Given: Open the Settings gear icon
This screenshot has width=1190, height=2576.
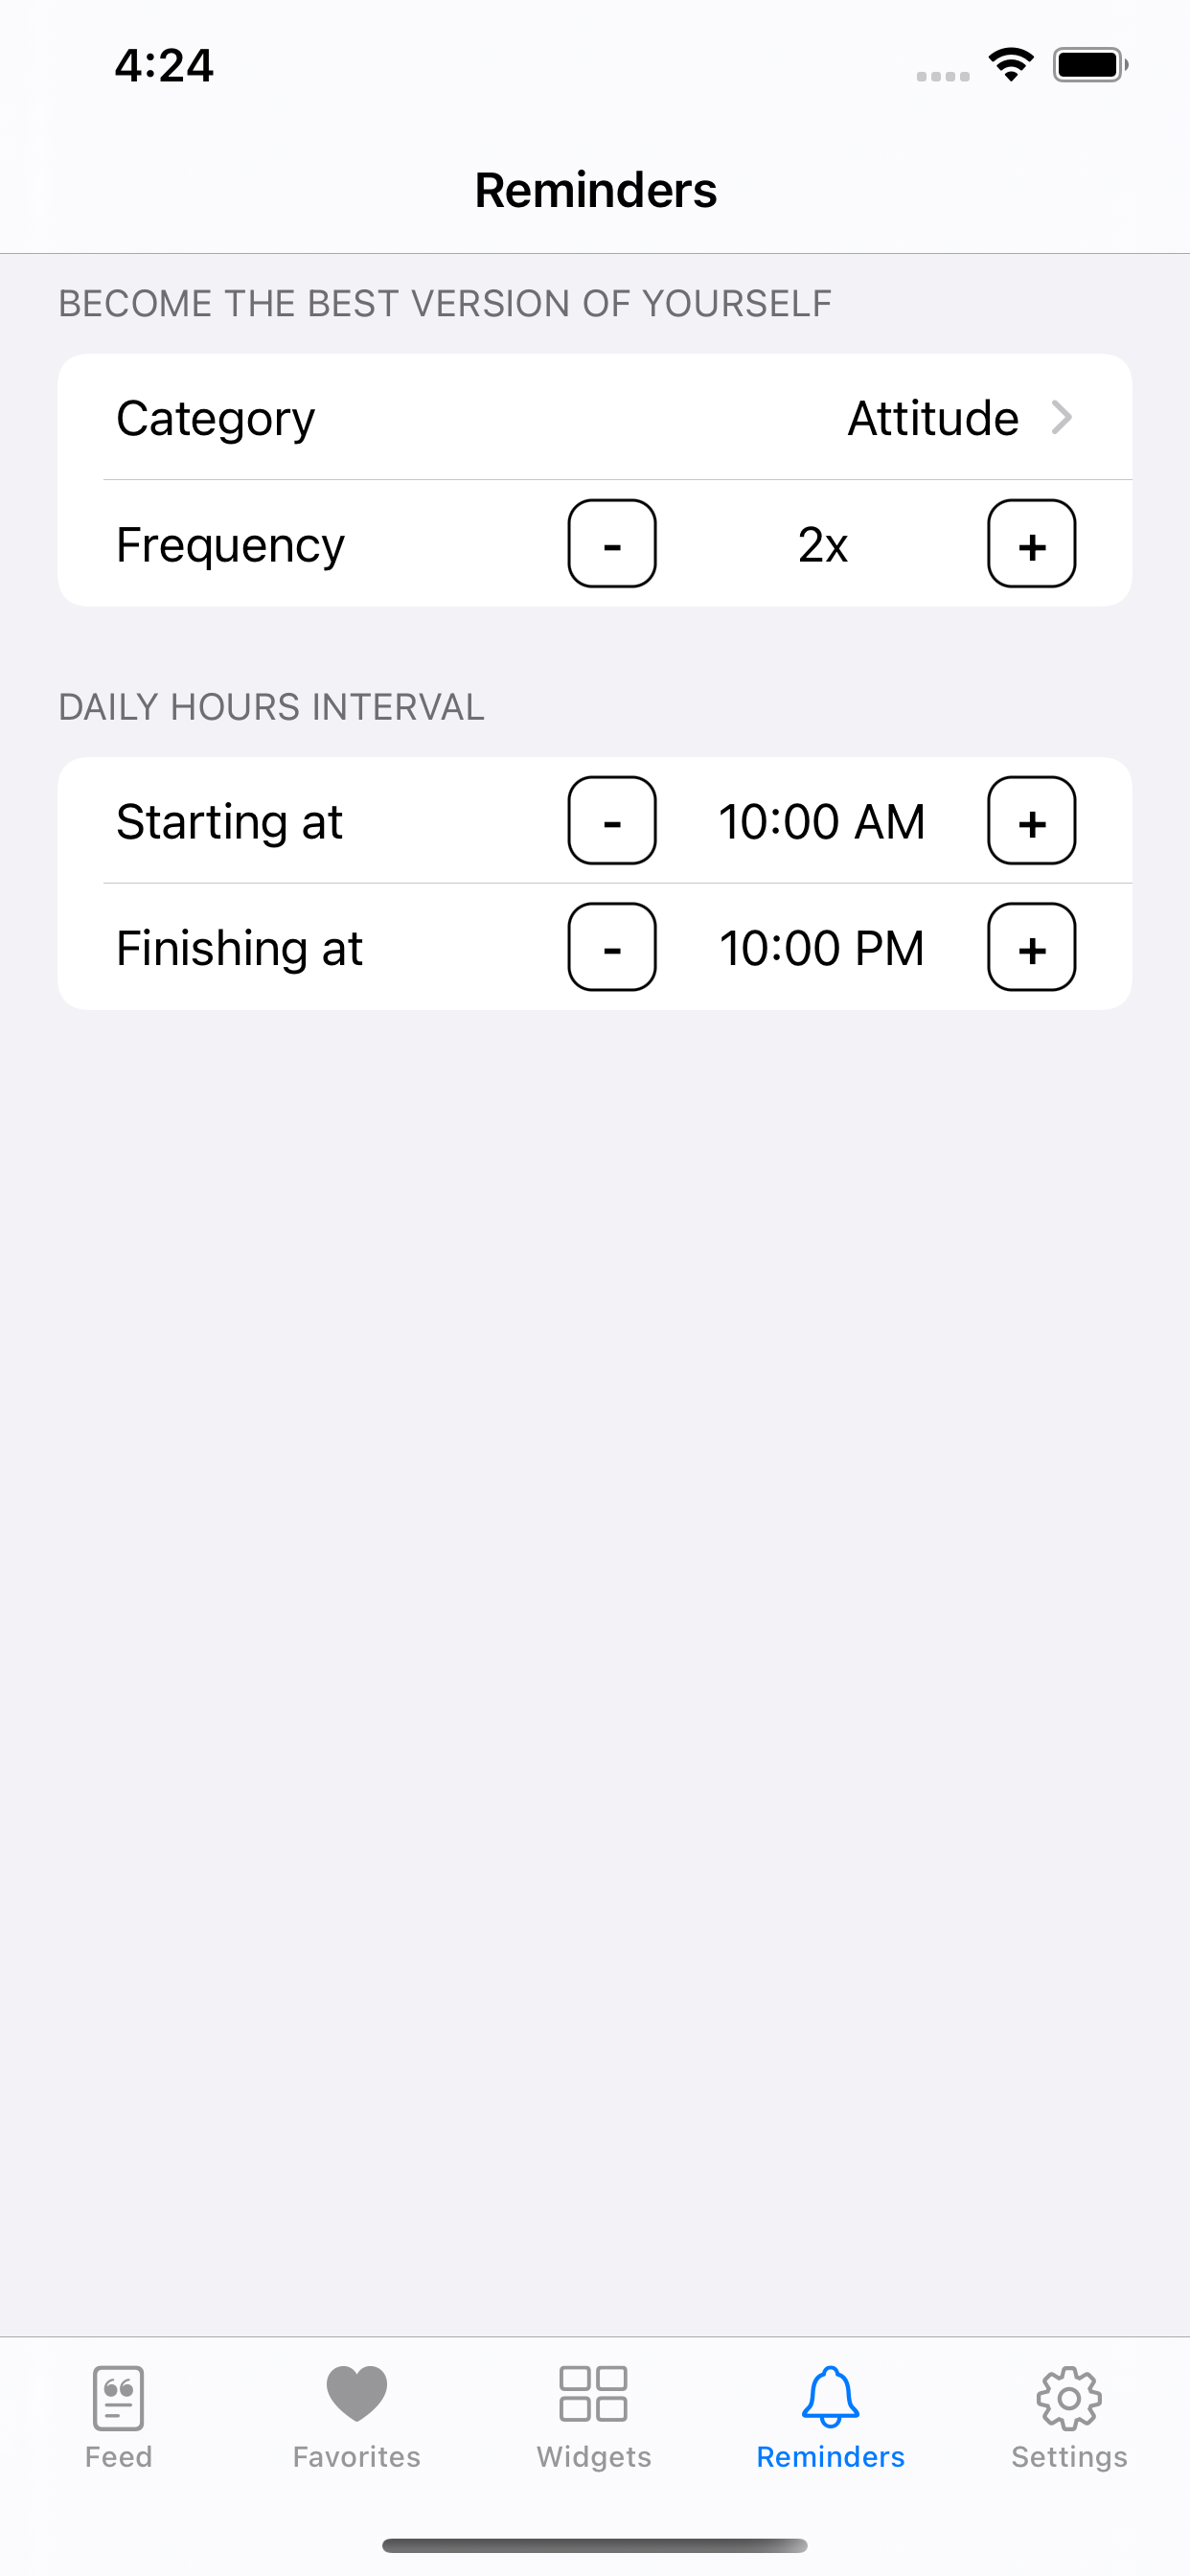Looking at the screenshot, I should coord(1068,2397).
